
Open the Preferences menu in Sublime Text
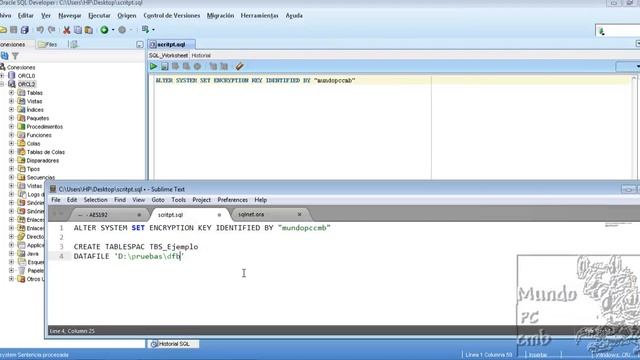pos(233,200)
